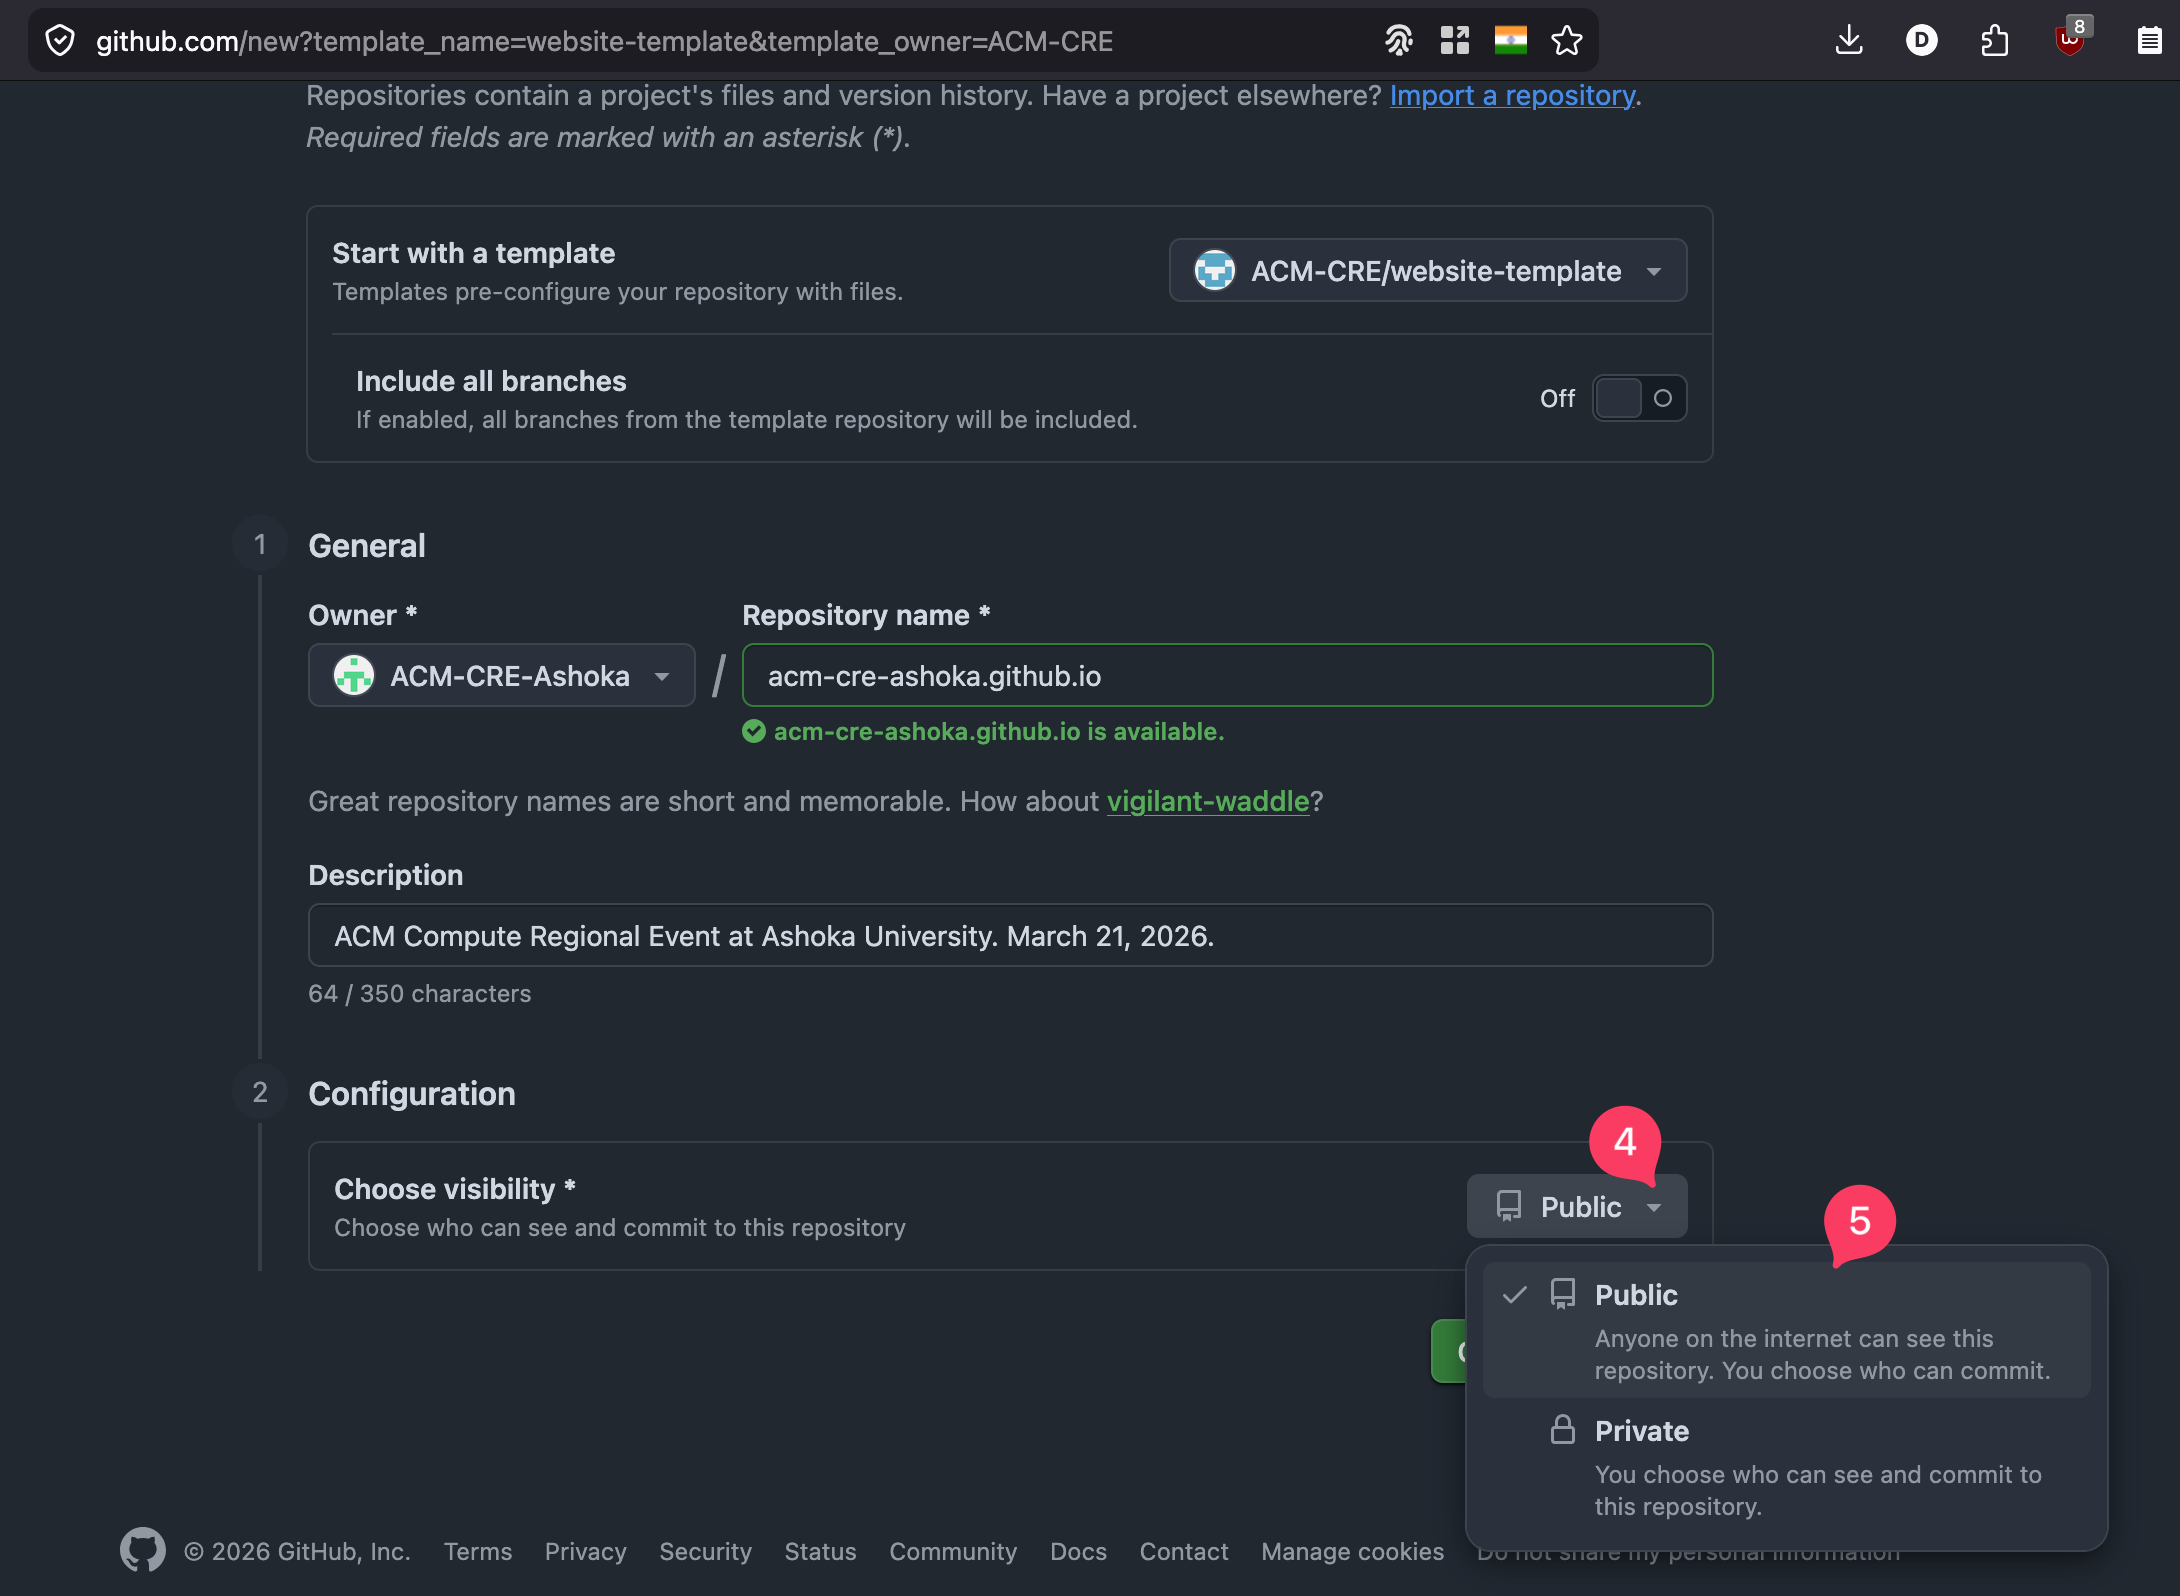Use the vigilant-waddle suggested name

click(x=1208, y=801)
